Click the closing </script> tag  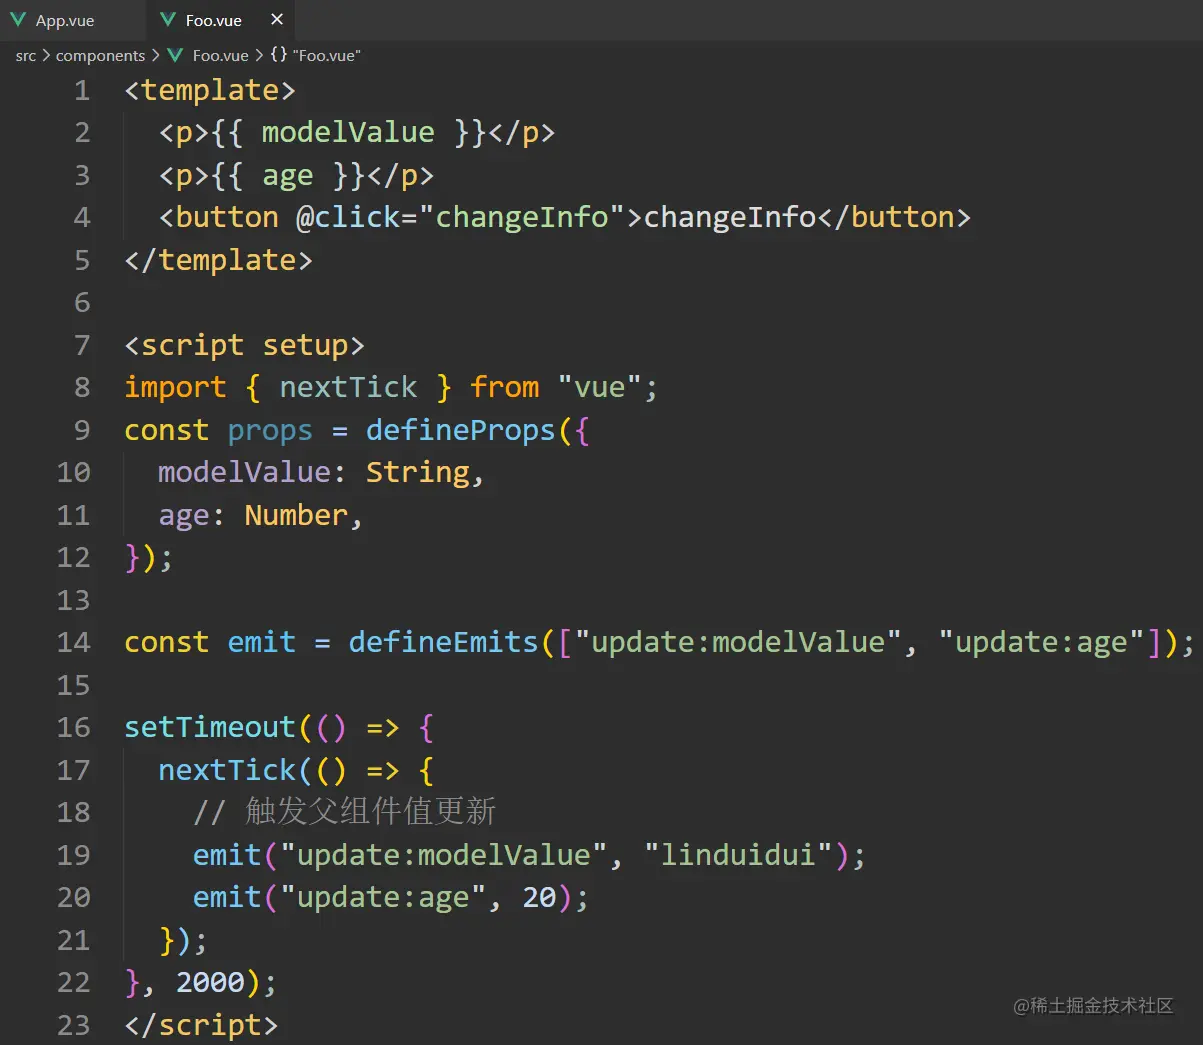(201, 1026)
